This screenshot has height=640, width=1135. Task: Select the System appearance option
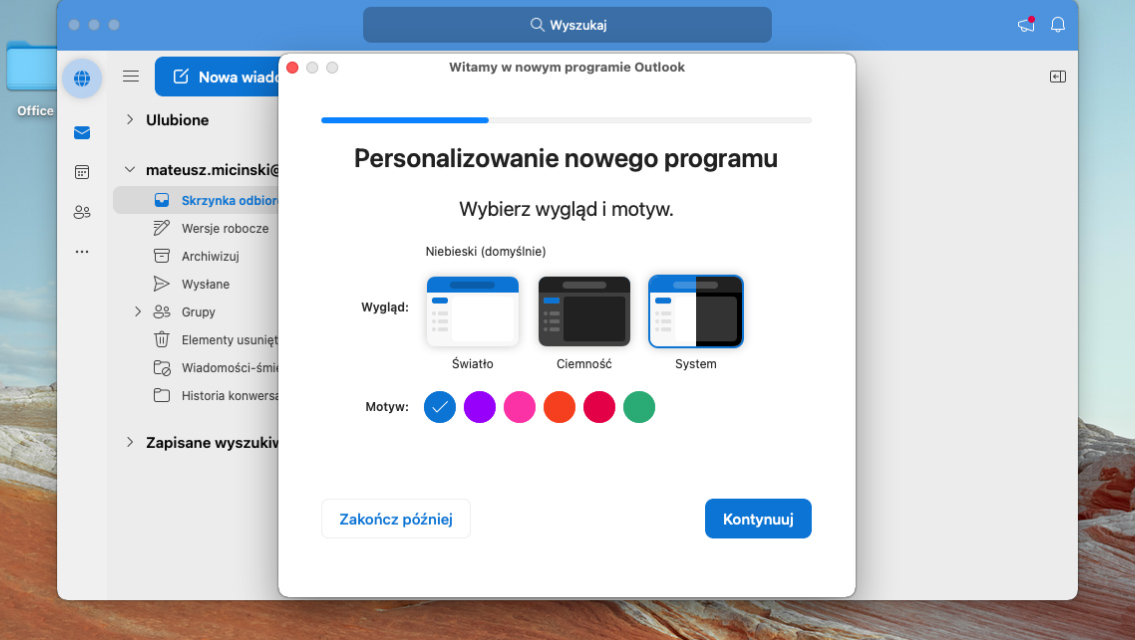pyautogui.click(x=696, y=311)
